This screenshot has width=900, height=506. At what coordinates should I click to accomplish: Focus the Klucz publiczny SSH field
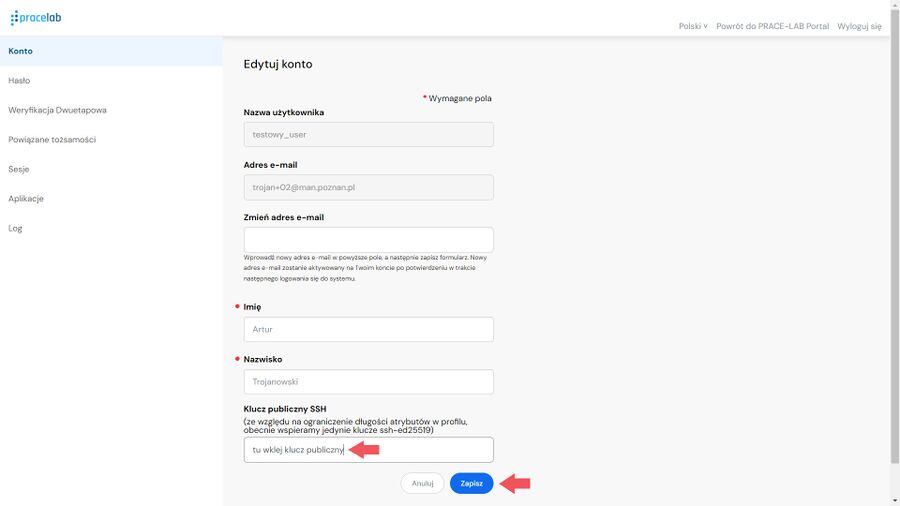click(x=368, y=450)
